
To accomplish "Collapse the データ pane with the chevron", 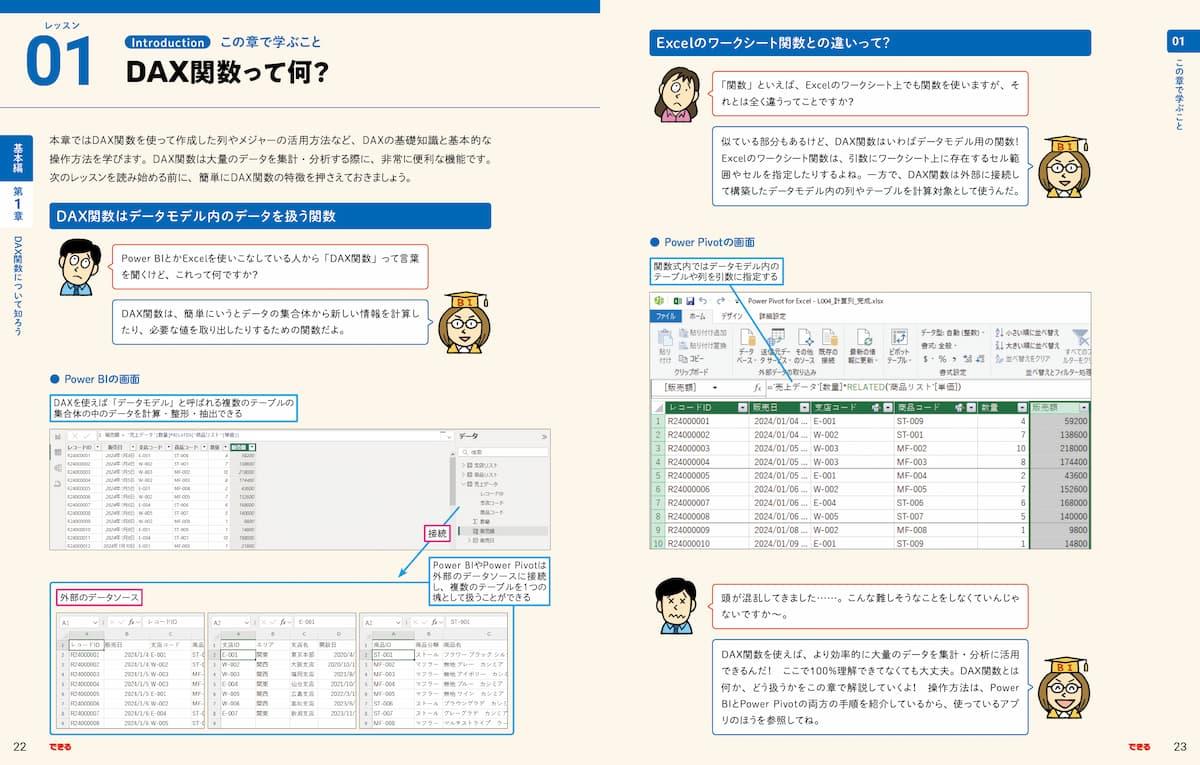I will 543,437.
